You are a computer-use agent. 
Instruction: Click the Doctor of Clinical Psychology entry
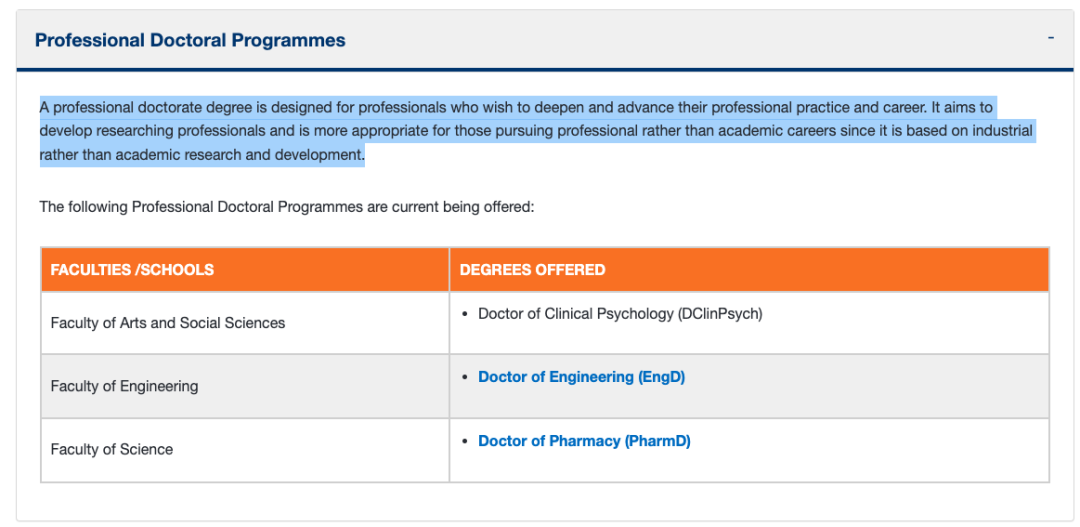pos(621,313)
